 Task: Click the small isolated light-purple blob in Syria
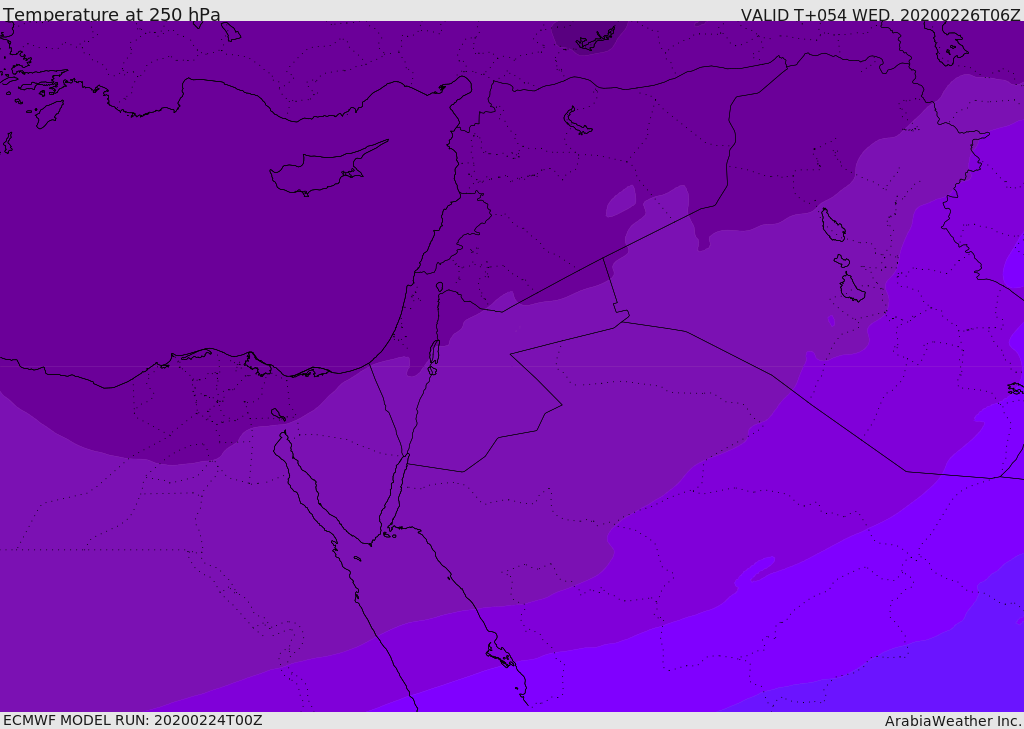(x=620, y=201)
